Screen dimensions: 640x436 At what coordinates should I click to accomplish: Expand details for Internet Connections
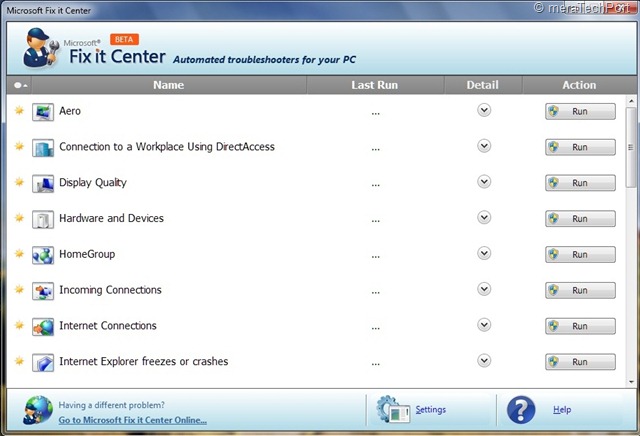(484, 325)
